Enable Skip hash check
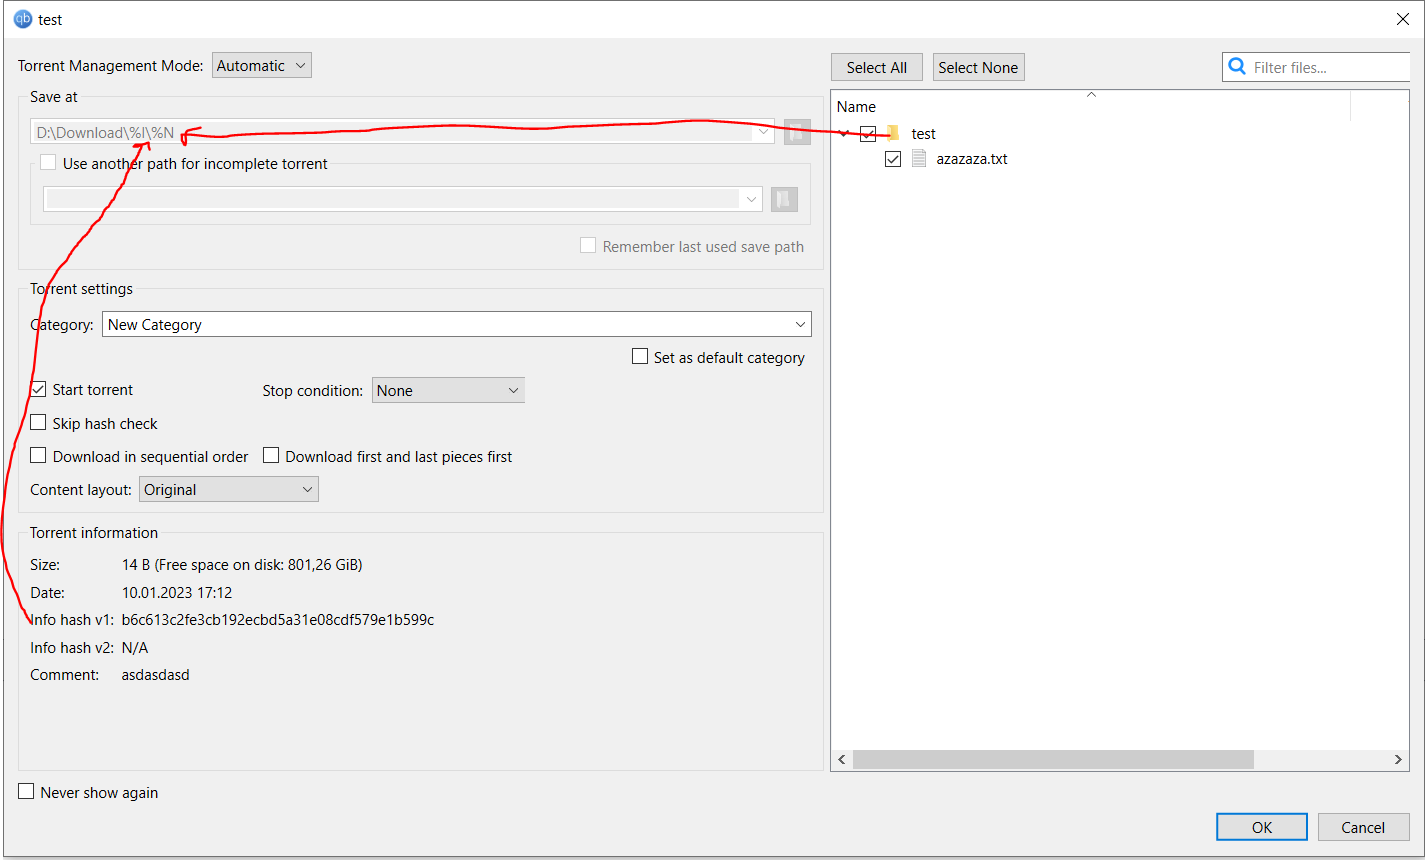1425x860 pixels. click(38, 422)
